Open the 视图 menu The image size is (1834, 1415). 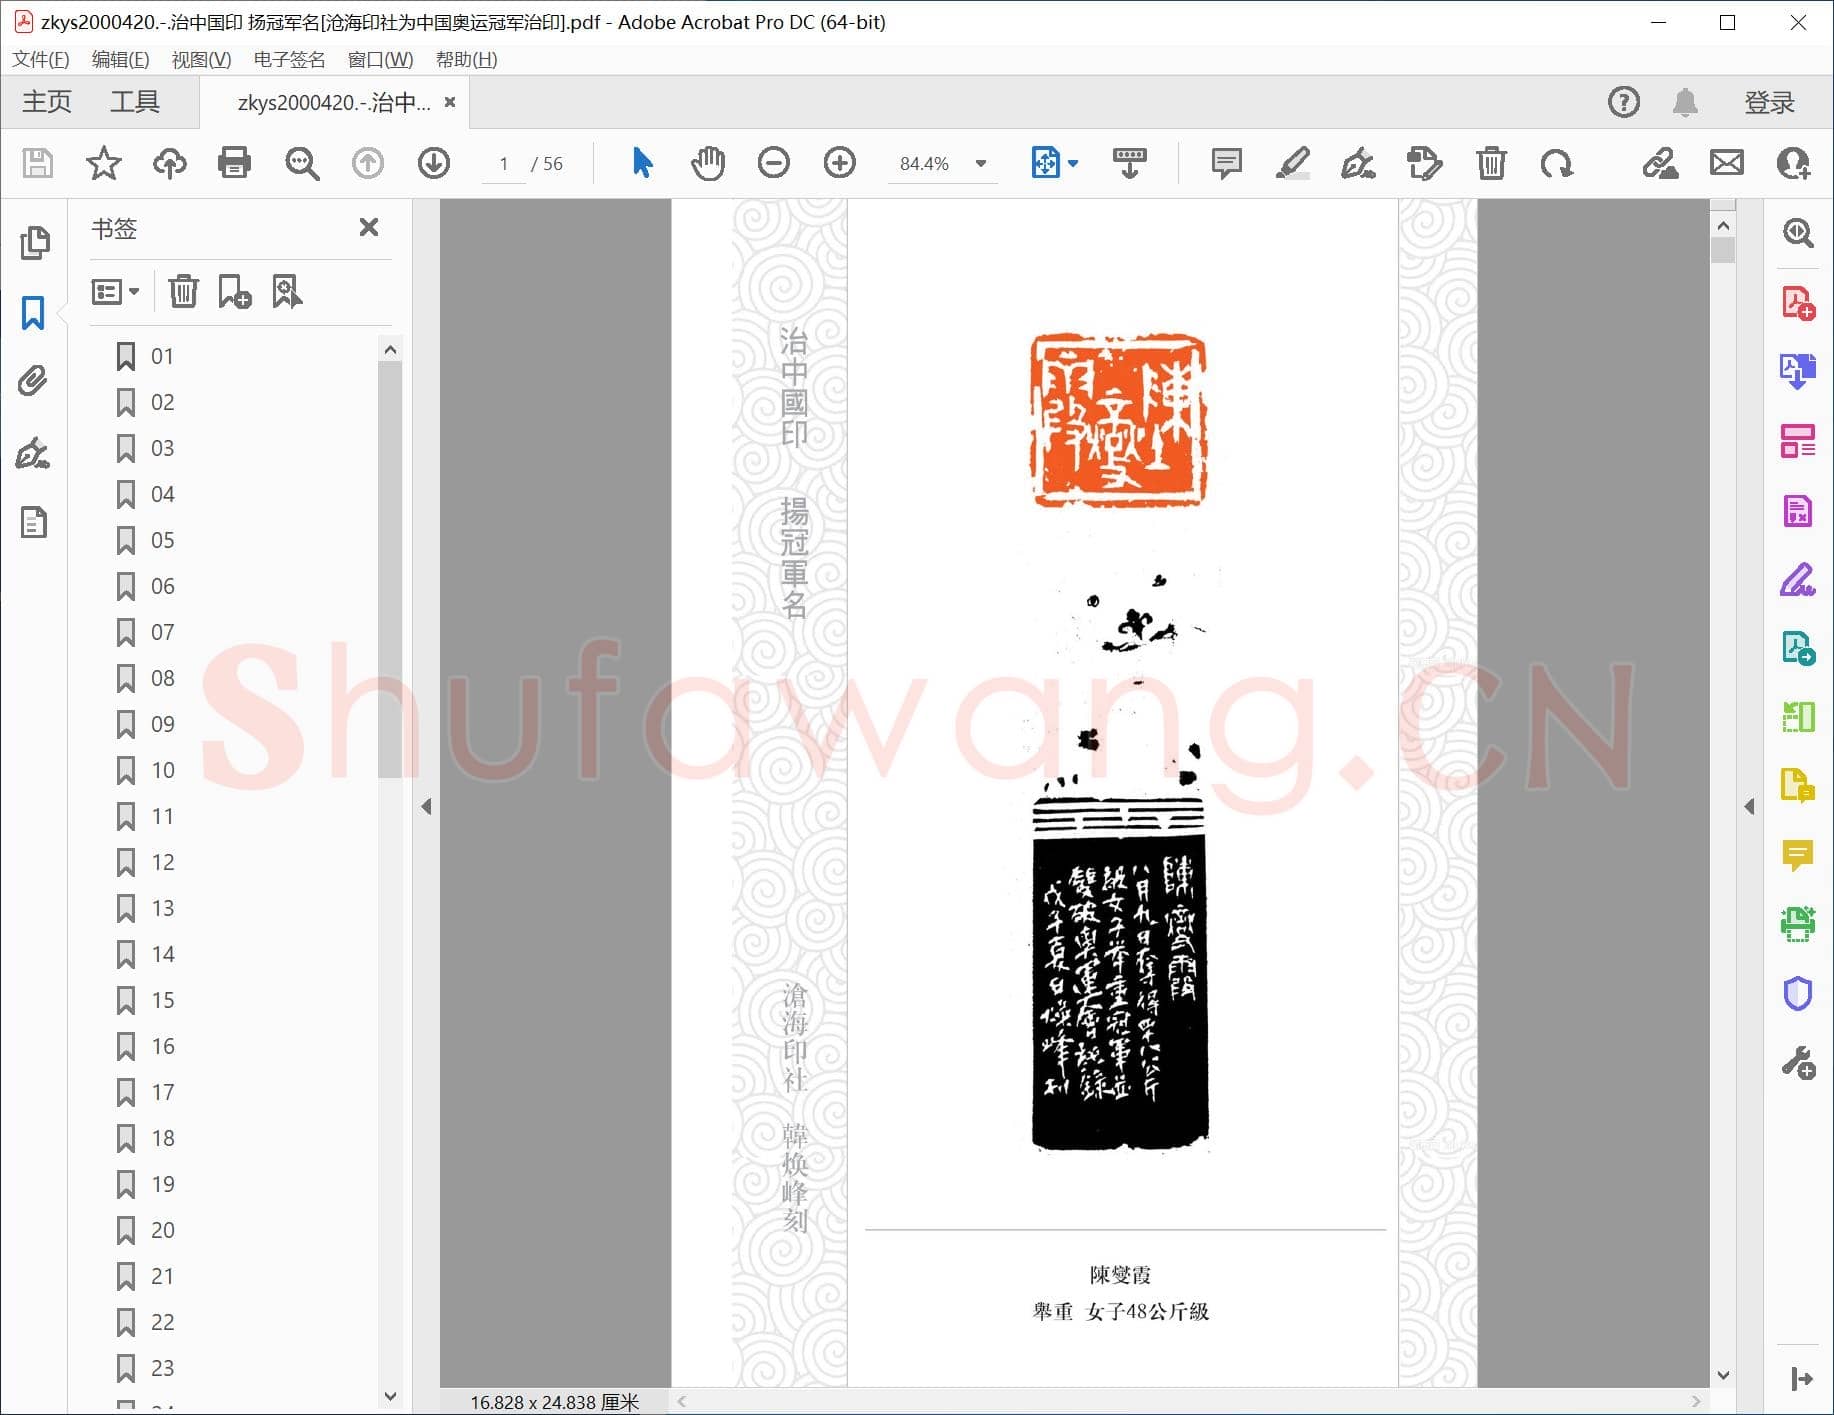coord(200,59)
